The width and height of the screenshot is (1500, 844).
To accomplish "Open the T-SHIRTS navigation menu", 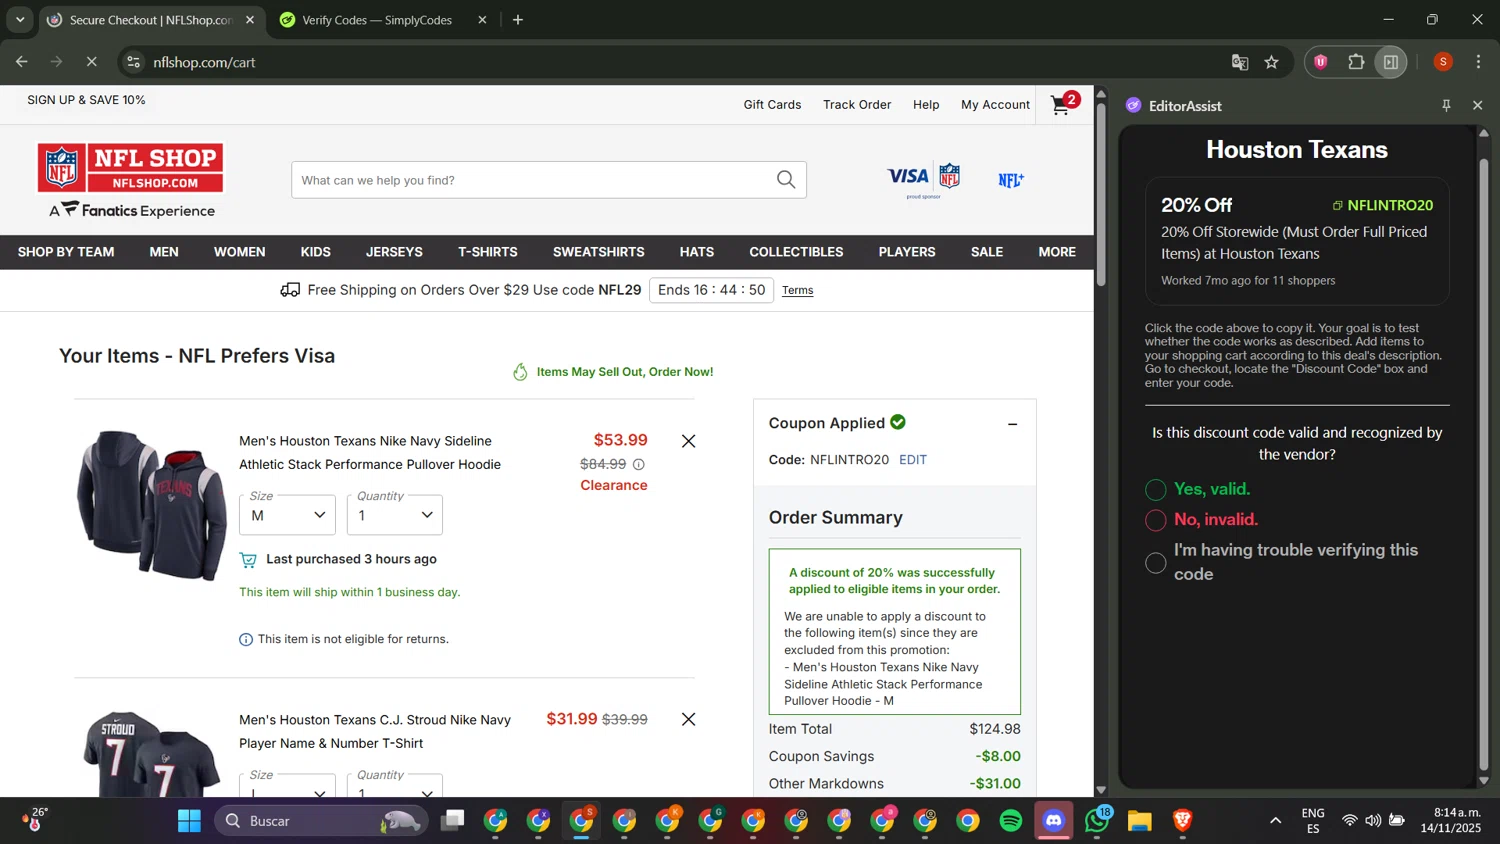I will click(488, 252).
